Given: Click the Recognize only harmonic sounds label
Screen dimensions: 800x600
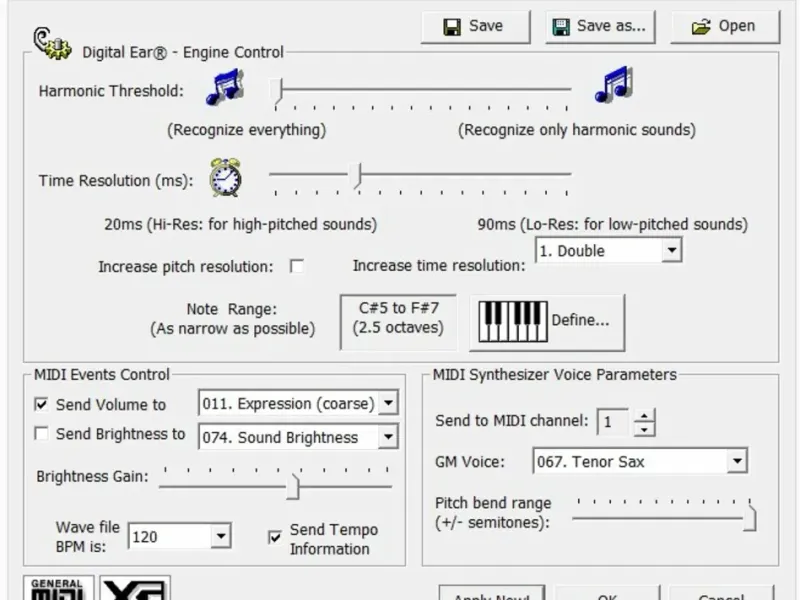Looking at the screenshot, I should pyautogui.click(x=577, y=130).
